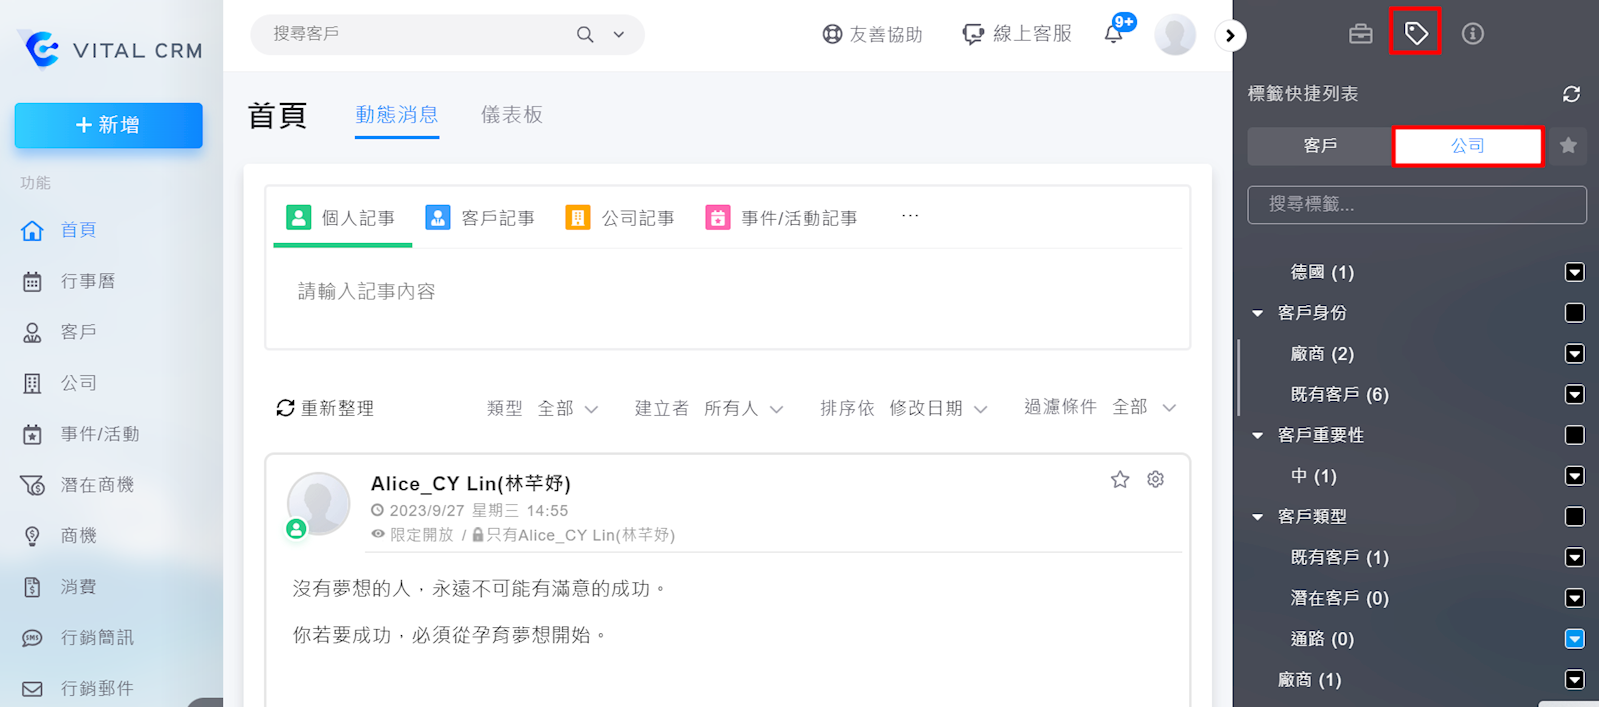Toggle the 客戶類型 group checkbox
Image resolution: width=1599 pixels, height=707 pixels.
[1575, 517]
